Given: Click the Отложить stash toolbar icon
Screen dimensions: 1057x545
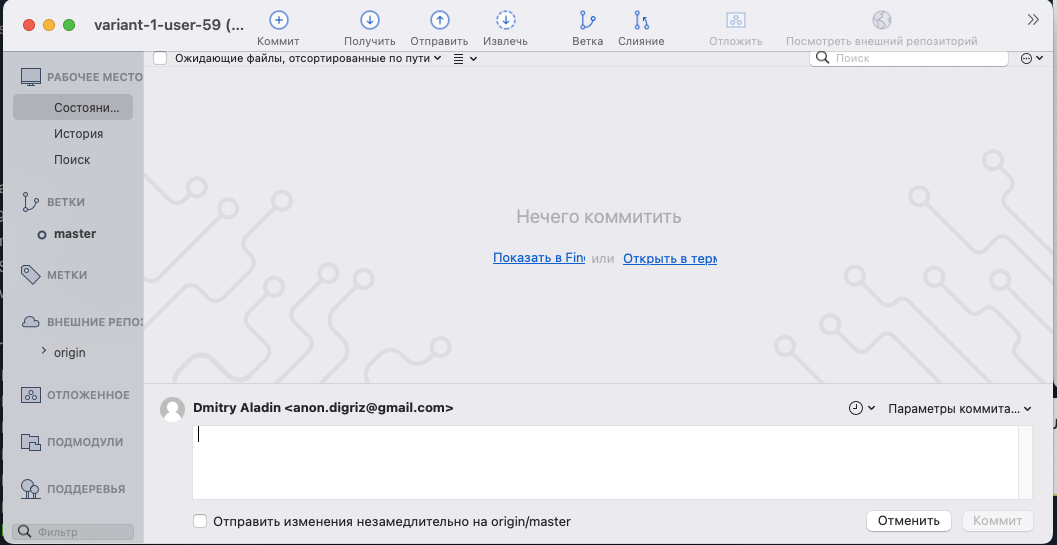Looking at the screenshot, I should (735, 20).
